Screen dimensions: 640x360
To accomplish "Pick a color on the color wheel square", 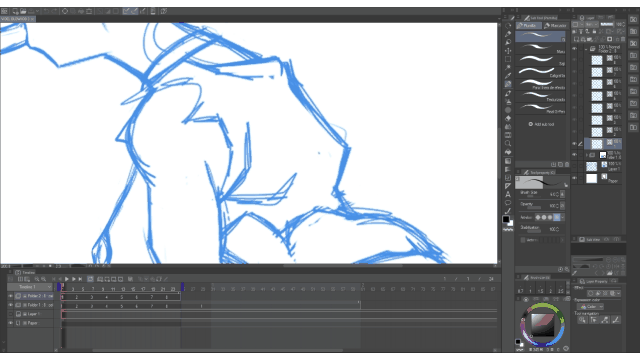I will point(542,325).
